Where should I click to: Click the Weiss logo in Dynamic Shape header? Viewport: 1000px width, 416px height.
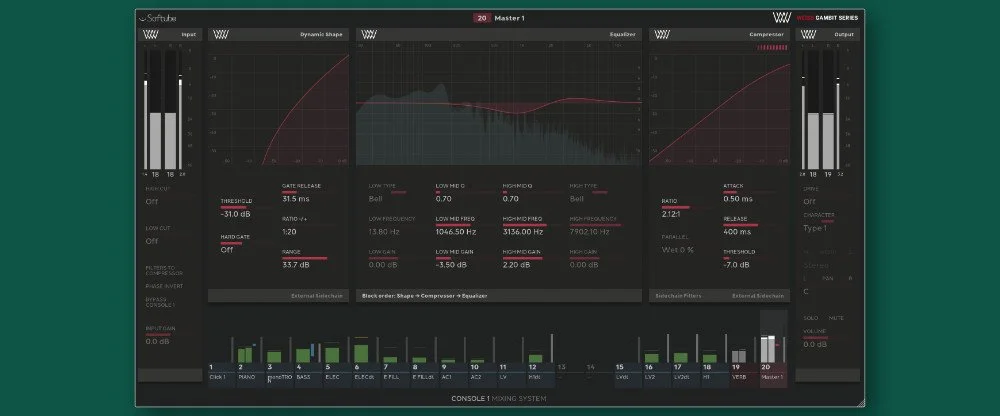220,34
